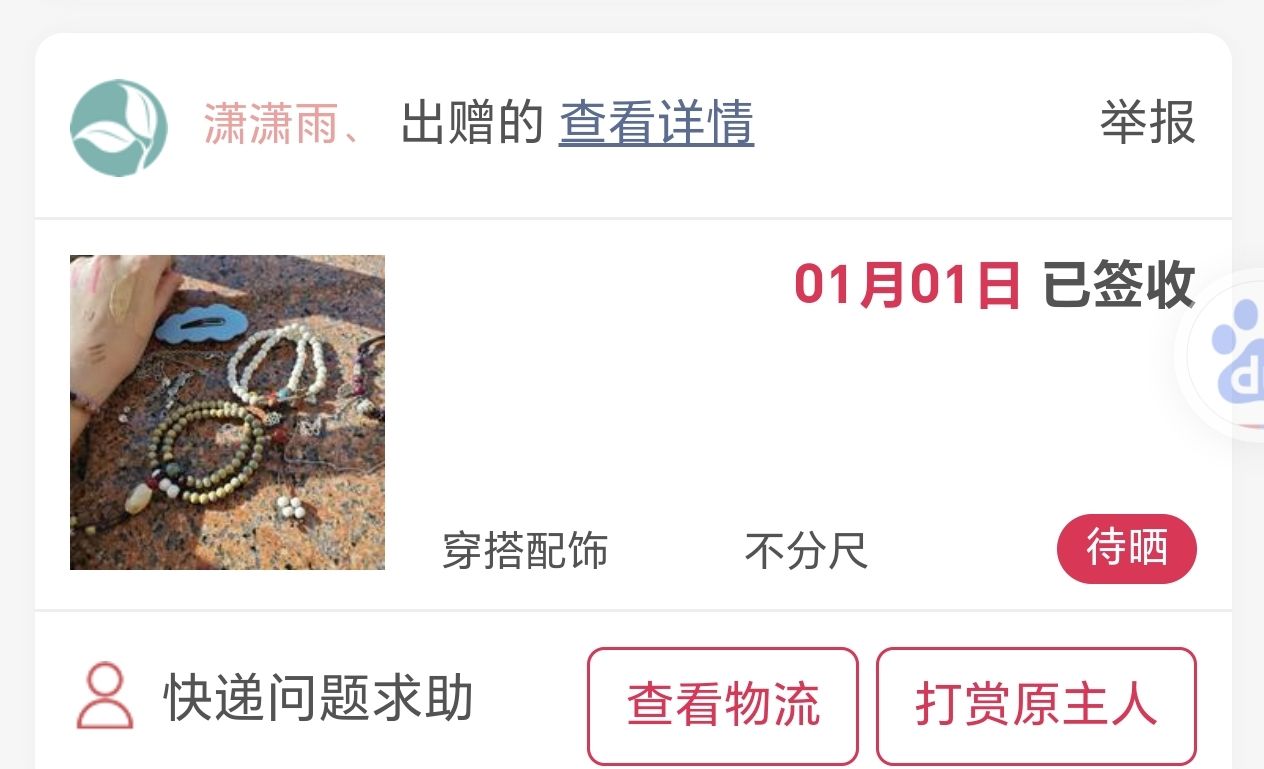The image size is (1264, 769).
Task: Open the bracelet jewelry product thumbnail
Action: tap(227, 412)
